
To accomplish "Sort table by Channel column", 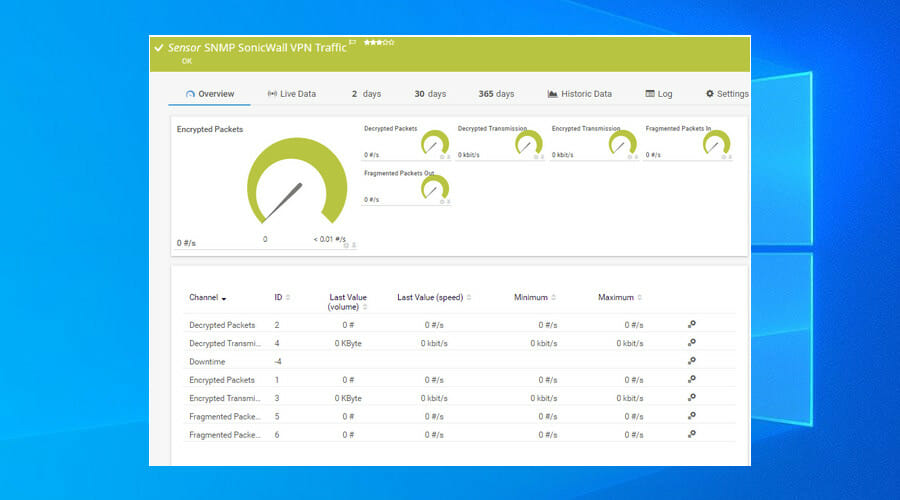I will click(207, 297).
